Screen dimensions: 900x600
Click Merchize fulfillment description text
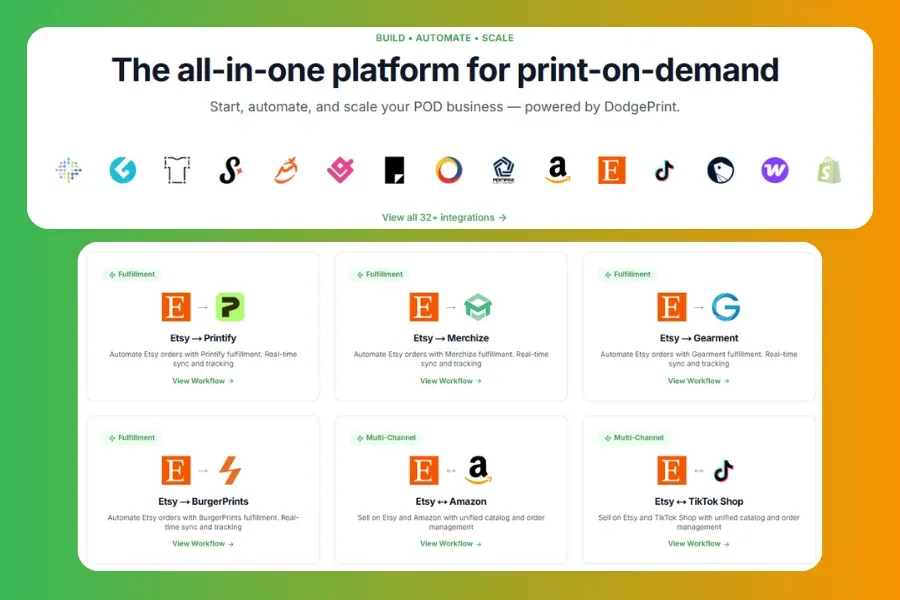451,359
